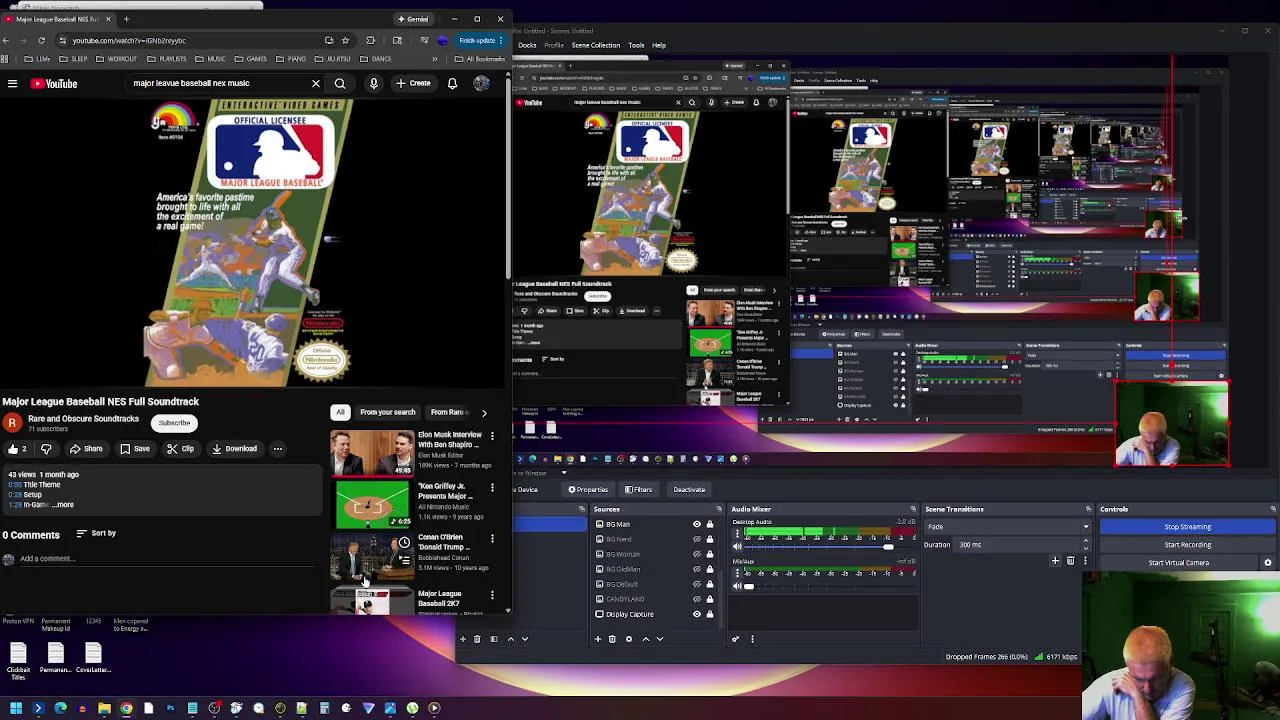Screen dimensions: 1280x720
Task: Unlock the Display Capture source
Action: pyautogui.click(x=710, y=614)
